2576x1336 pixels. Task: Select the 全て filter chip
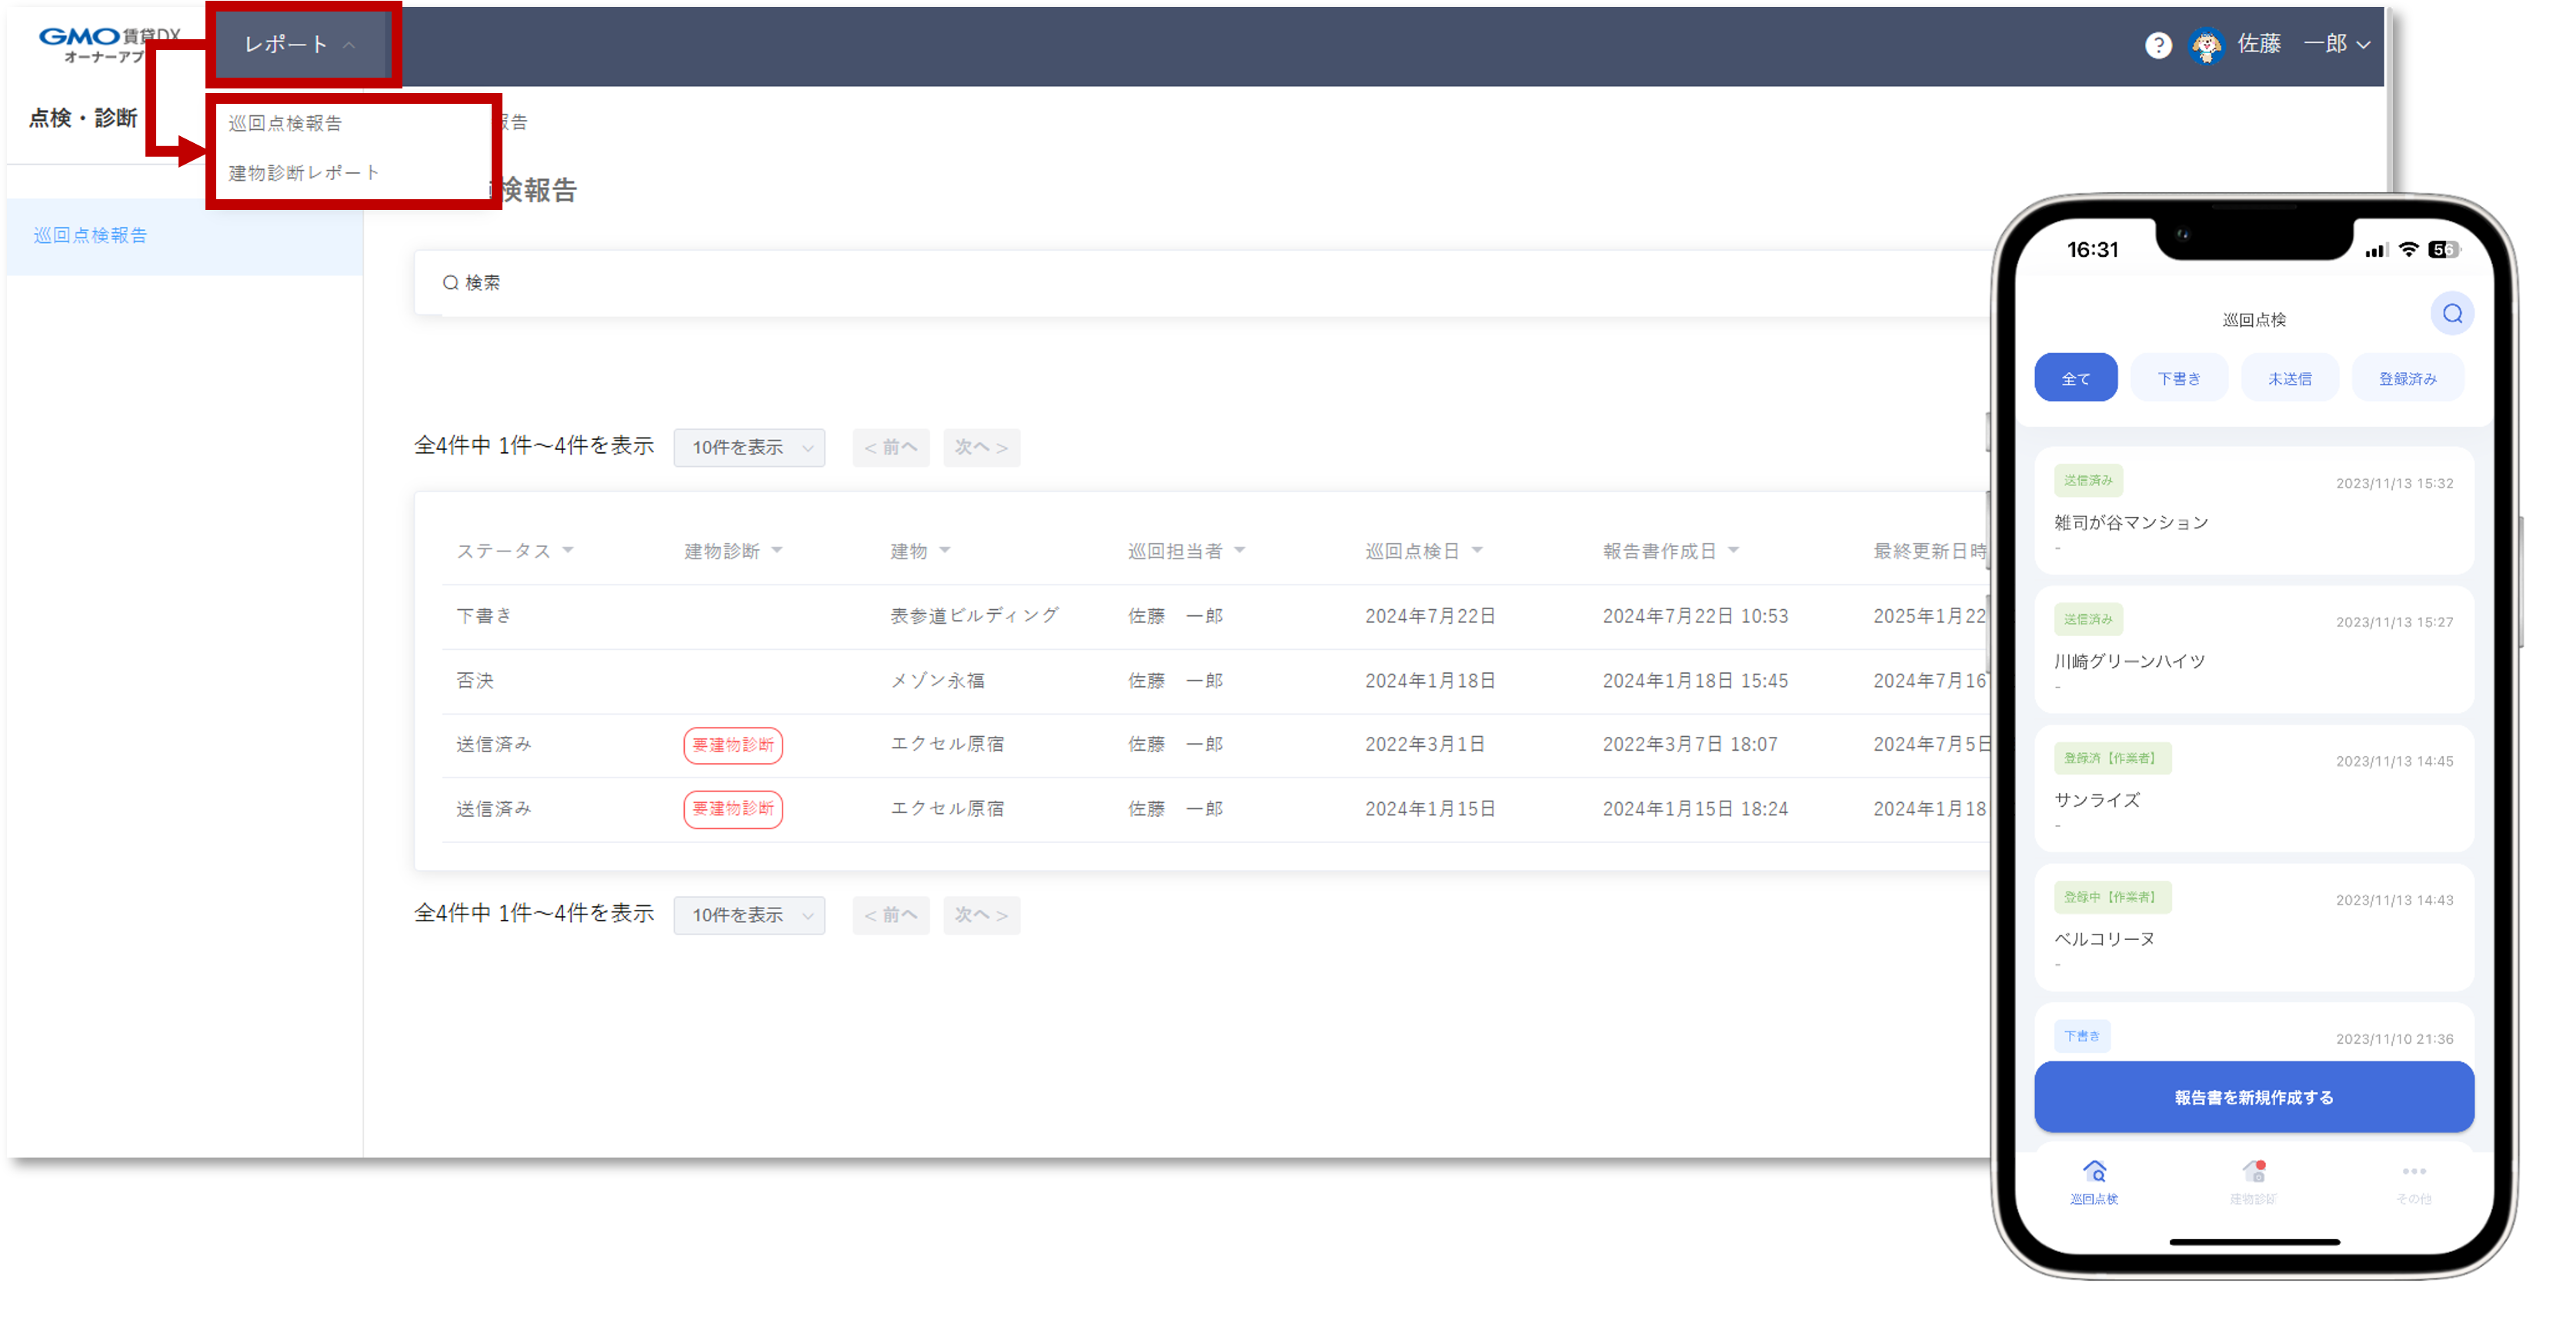tap(2075, 378)
